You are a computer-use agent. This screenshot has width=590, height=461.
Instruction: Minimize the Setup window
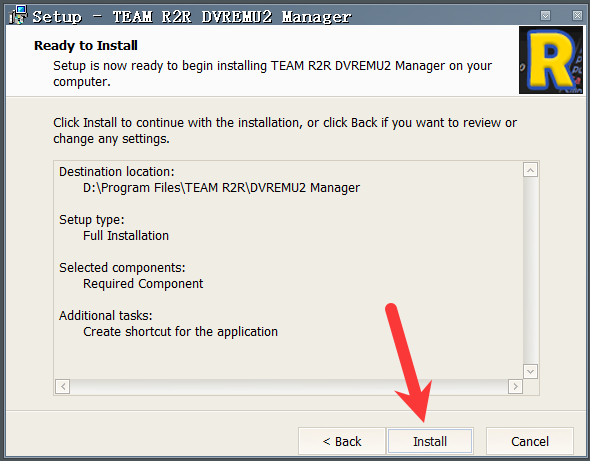(x=545, y=15)
